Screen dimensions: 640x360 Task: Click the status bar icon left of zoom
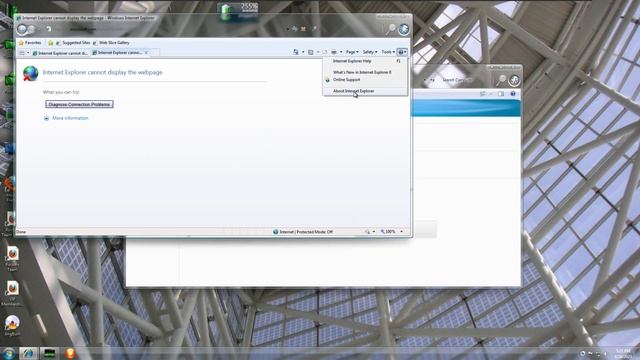click(367, 232)
